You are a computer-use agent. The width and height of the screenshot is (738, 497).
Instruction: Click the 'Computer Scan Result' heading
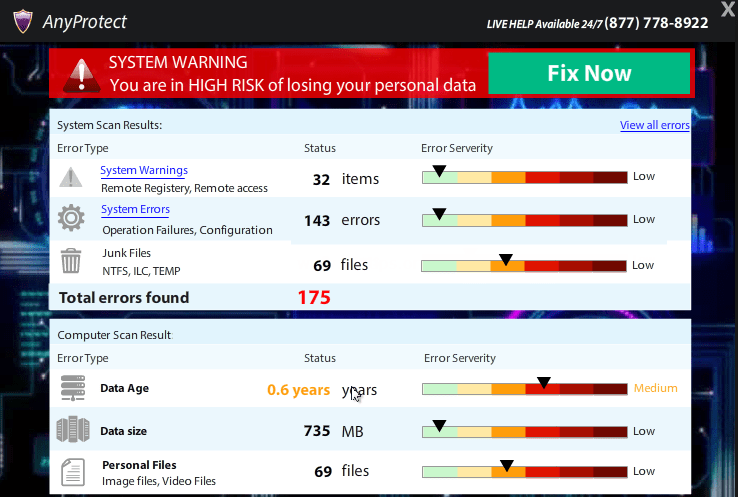point(114,335)
